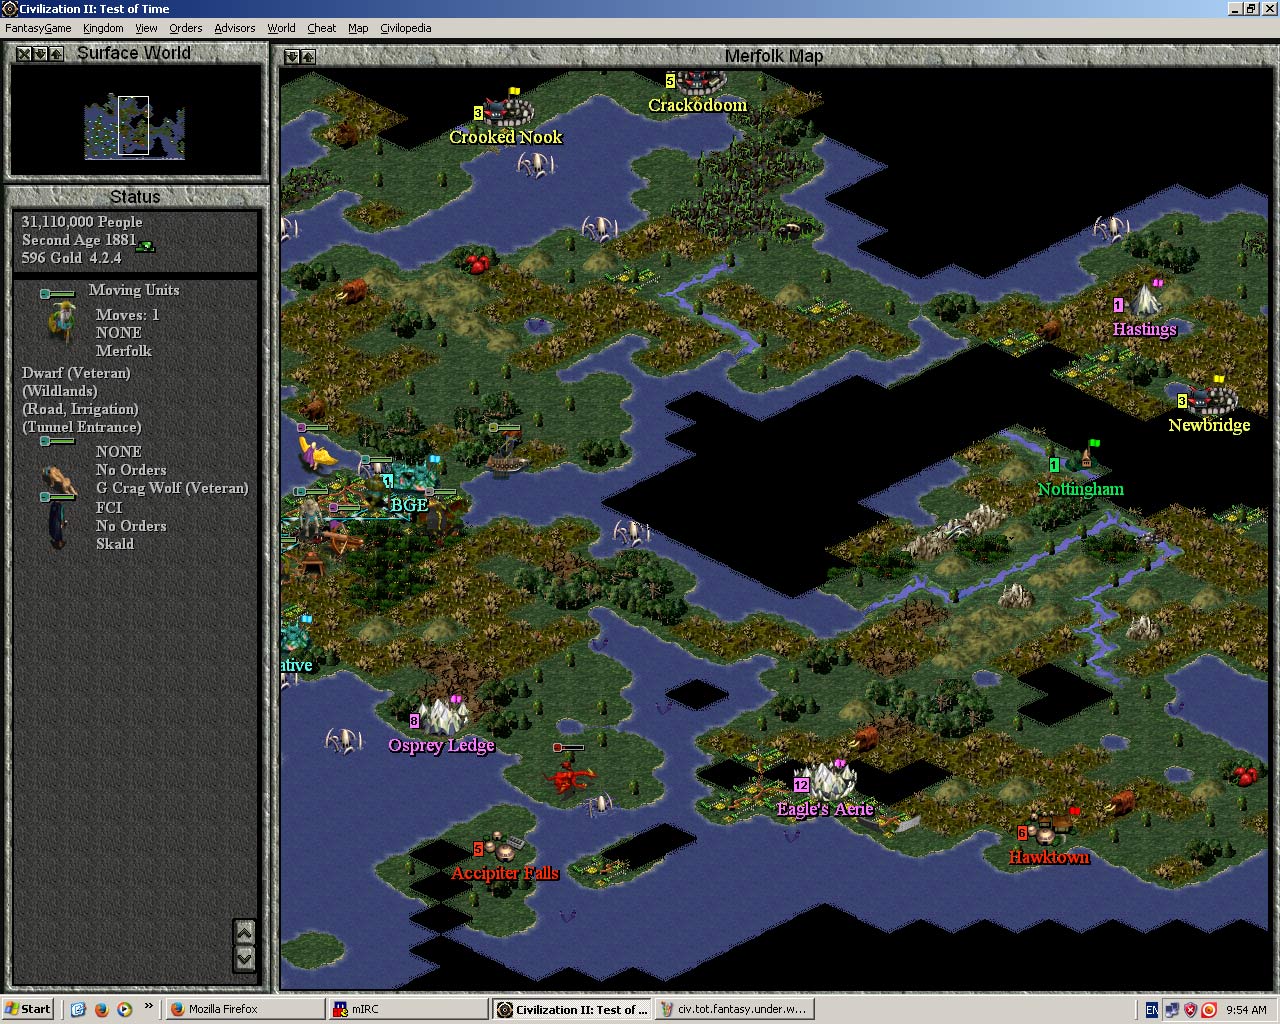
Task: Open the Orders menu
Action: click(185, 28)
